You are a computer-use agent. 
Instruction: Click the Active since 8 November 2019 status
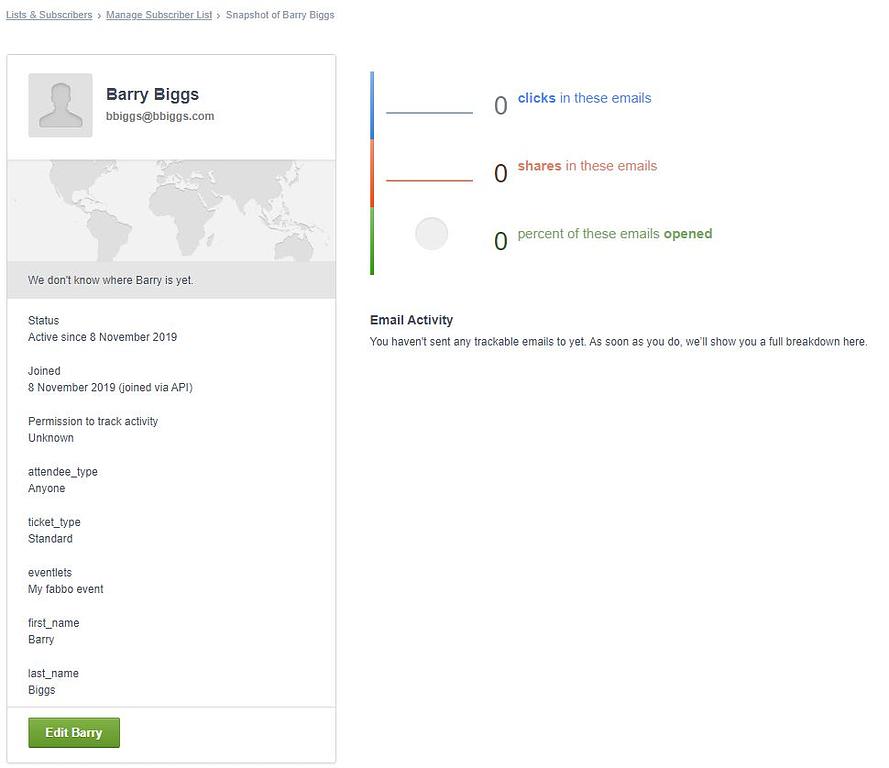click(x=103, y=337)
